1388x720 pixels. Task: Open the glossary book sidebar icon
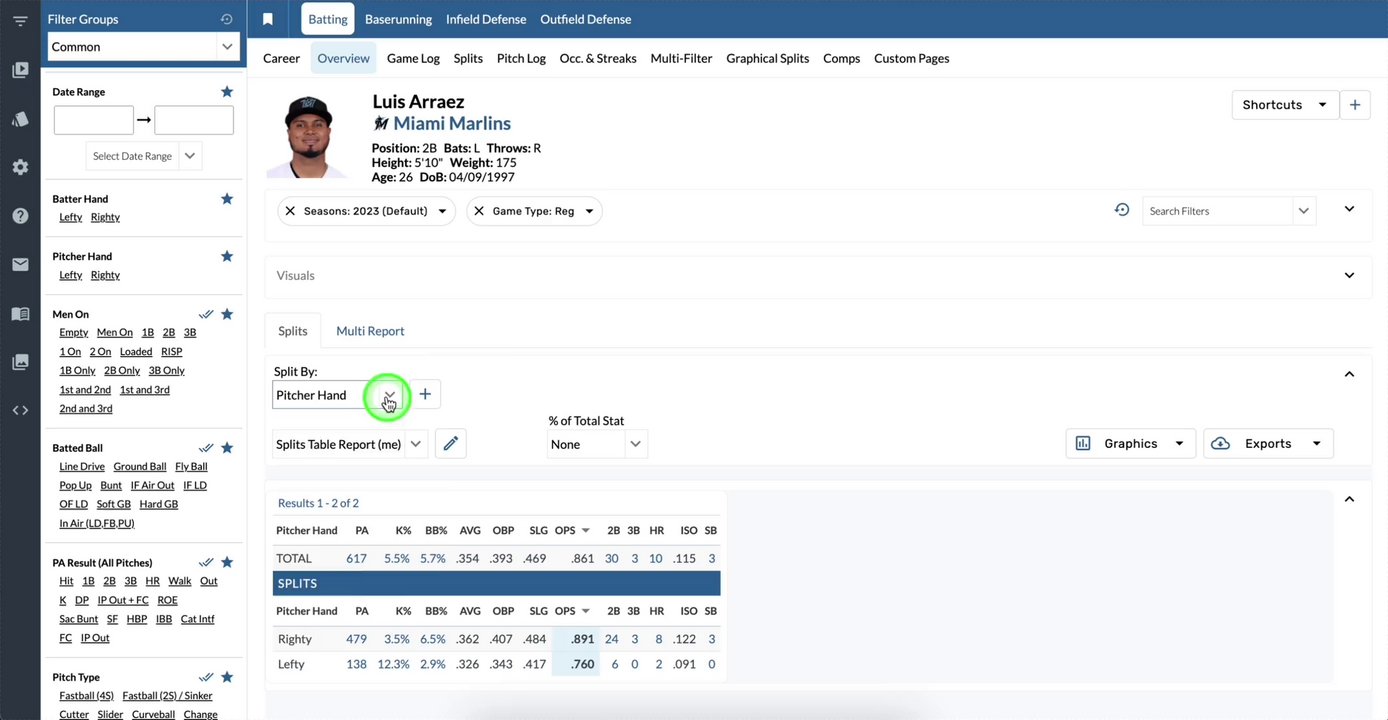(x=20, y=314)
